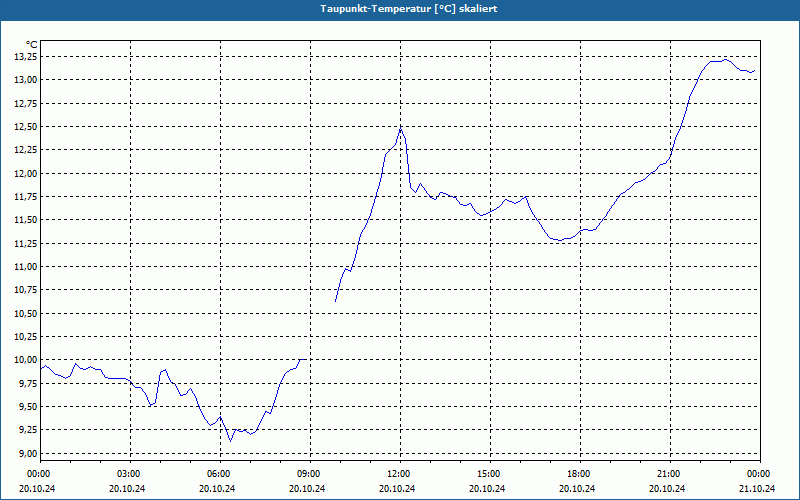Screen dimensions: 800x500
Task: Click the °C unit label on the axis
Action: click(x=32, y=45)
